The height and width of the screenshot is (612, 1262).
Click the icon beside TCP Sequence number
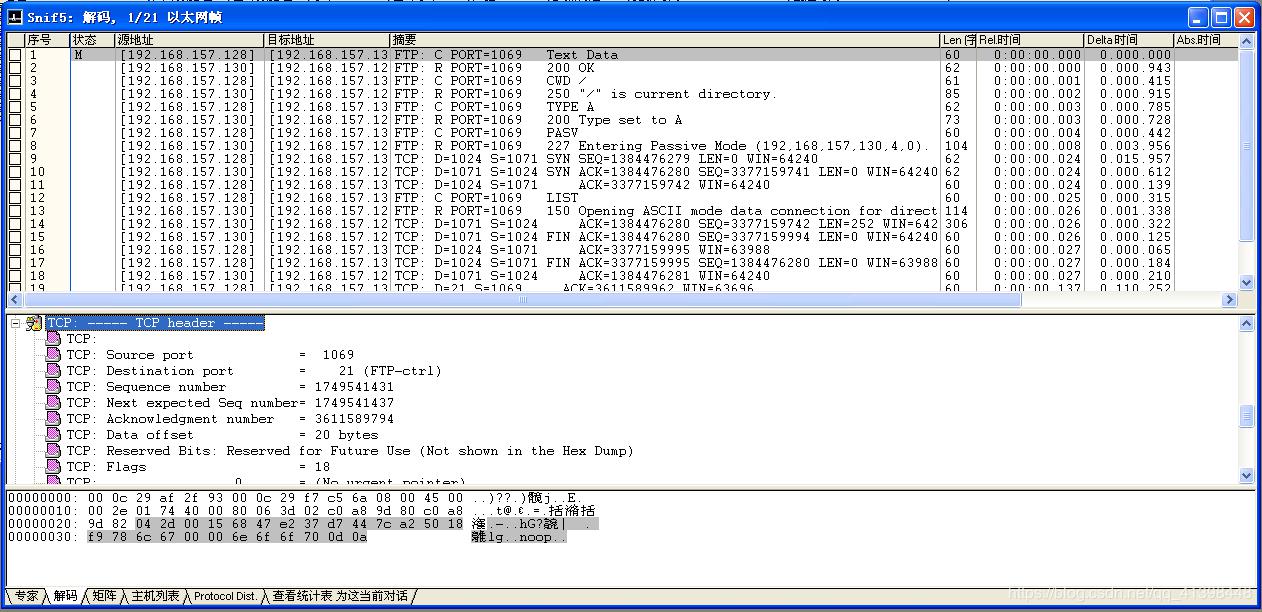tap(53, 387)
